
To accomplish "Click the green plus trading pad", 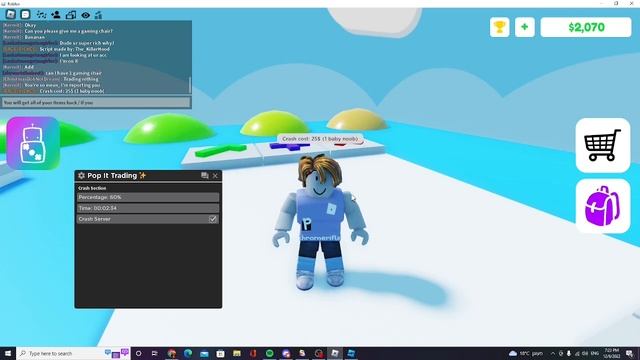I will coord(220,150).
